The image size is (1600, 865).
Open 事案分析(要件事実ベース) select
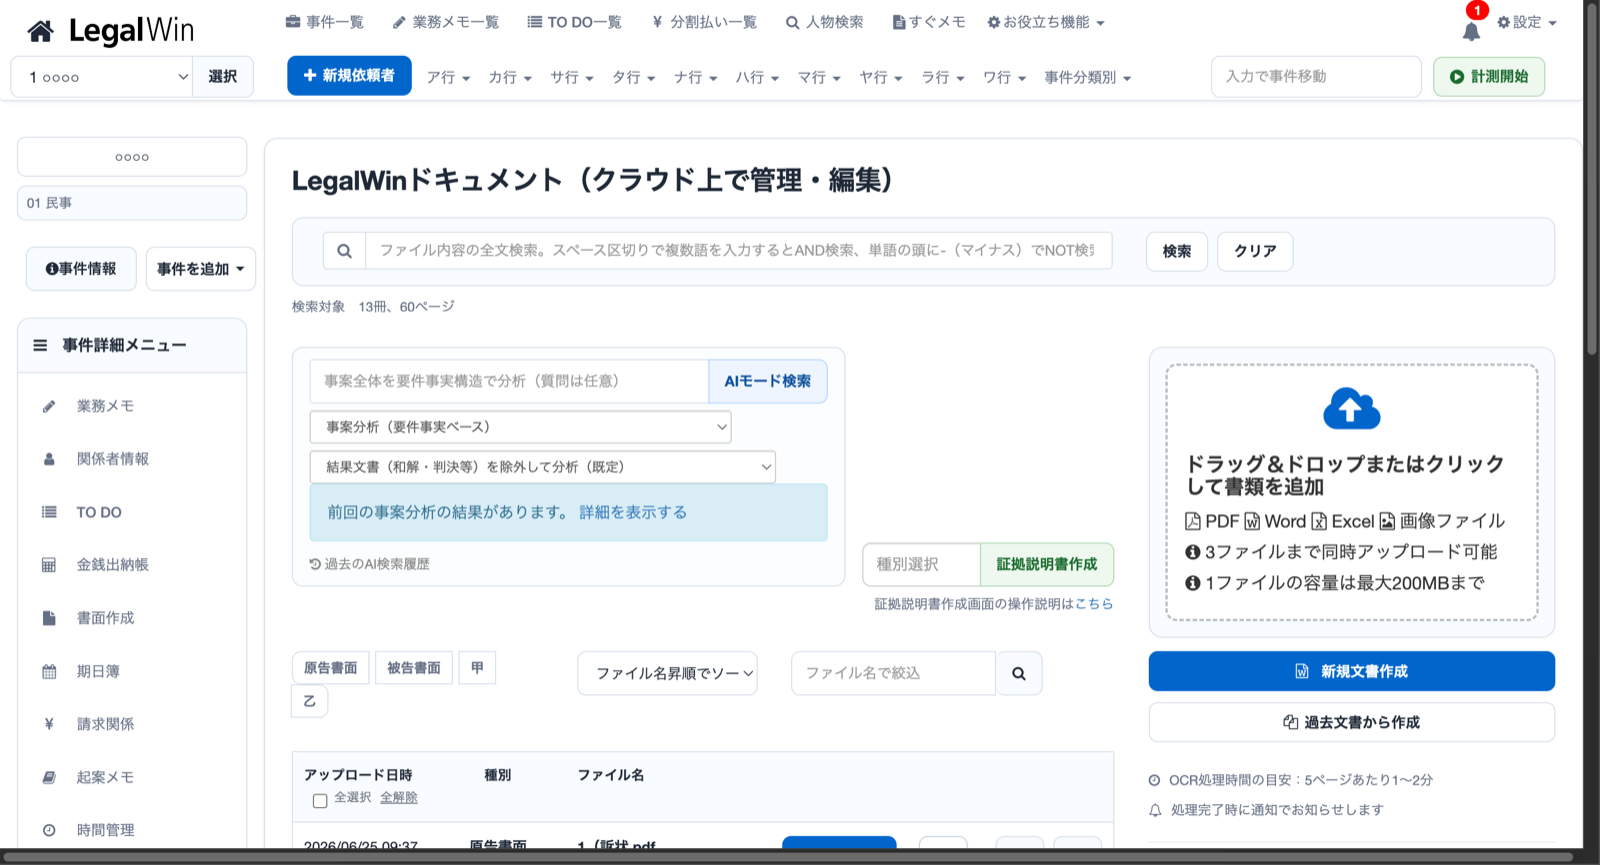coord(520,427)
